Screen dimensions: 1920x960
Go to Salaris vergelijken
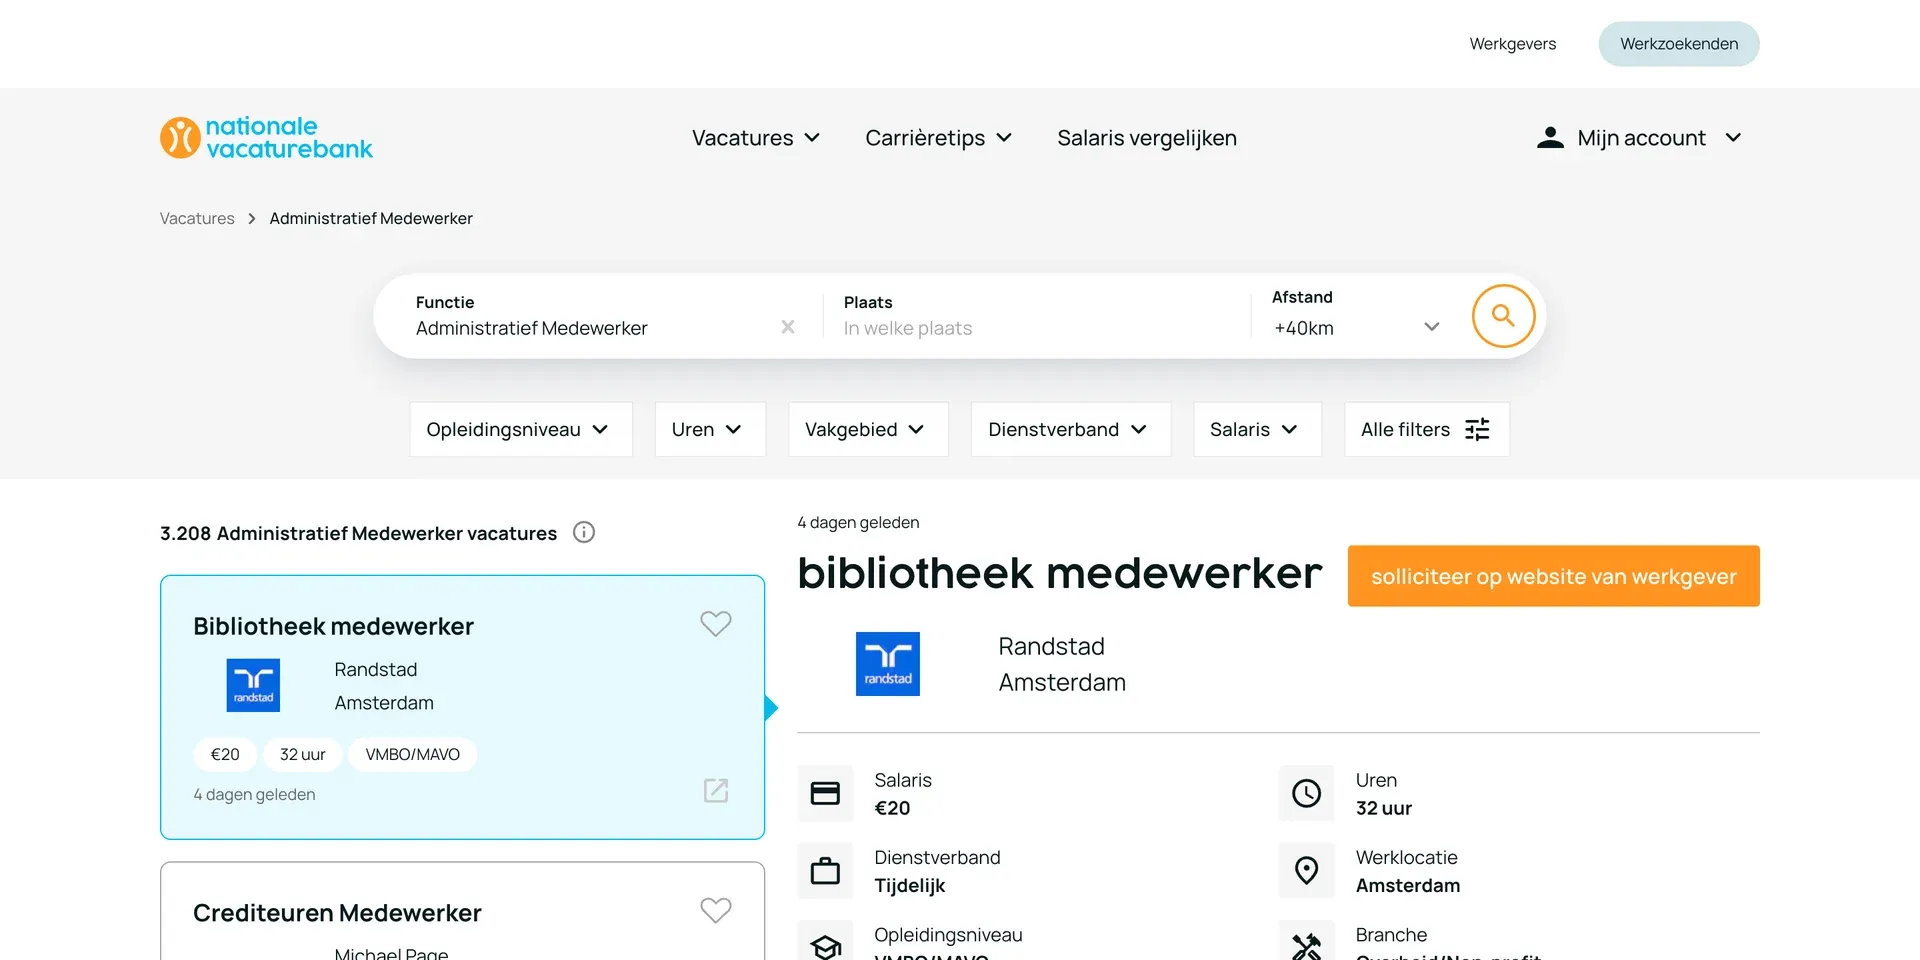coord(1147,138)
